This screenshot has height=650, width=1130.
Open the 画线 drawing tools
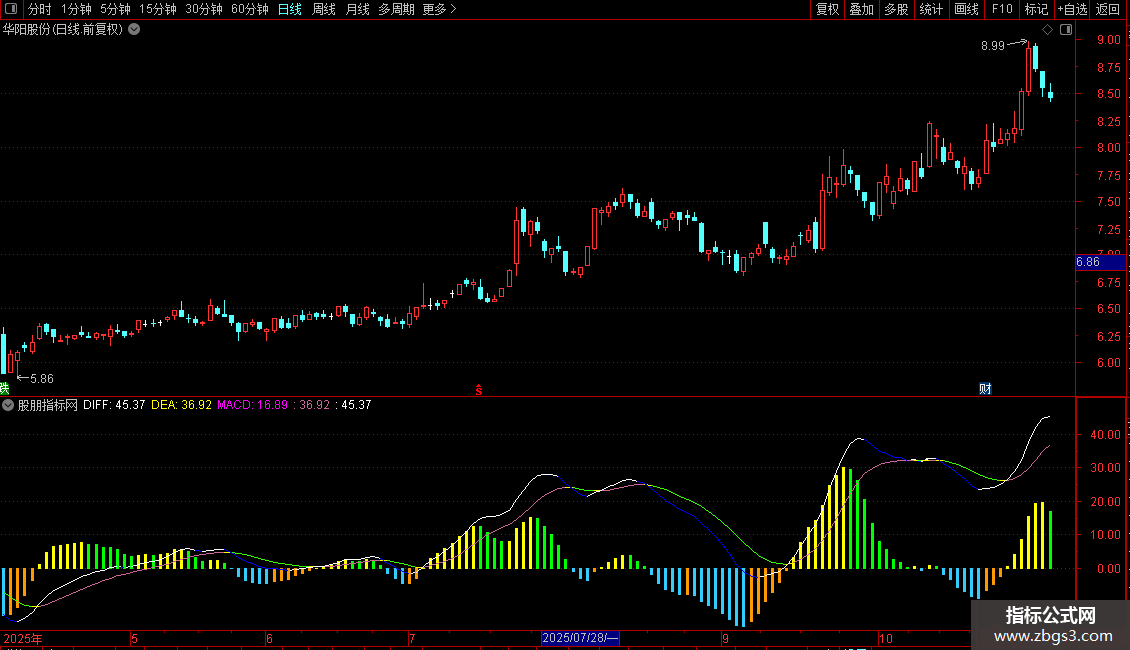coord(966,9)
